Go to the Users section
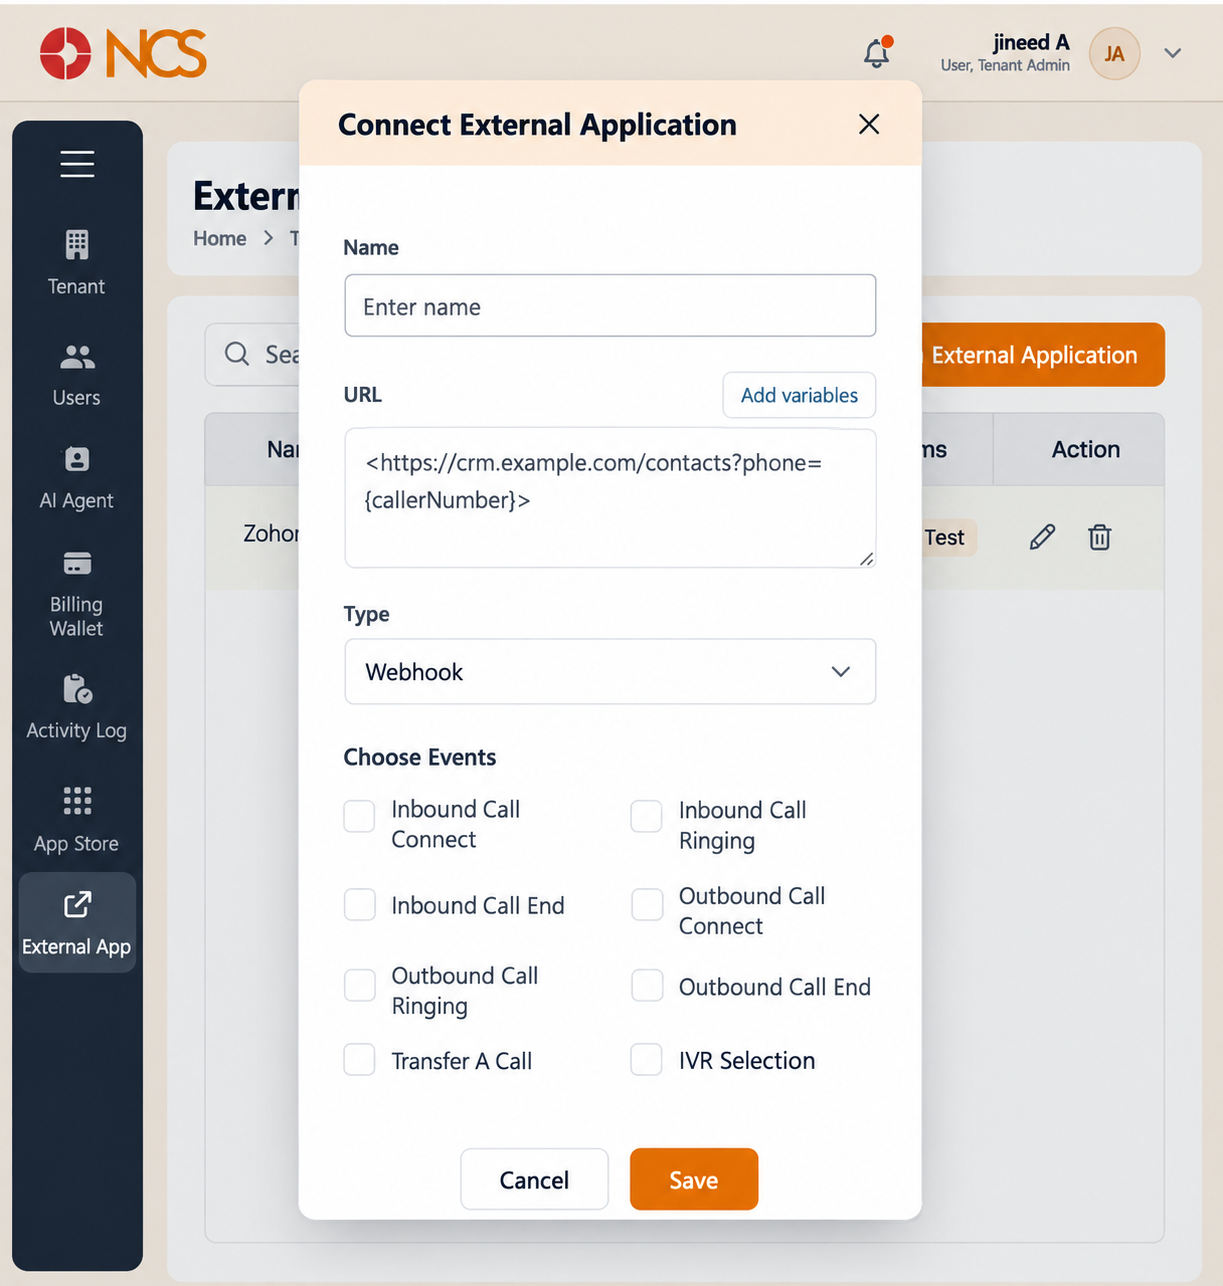 tap(77, 375)
